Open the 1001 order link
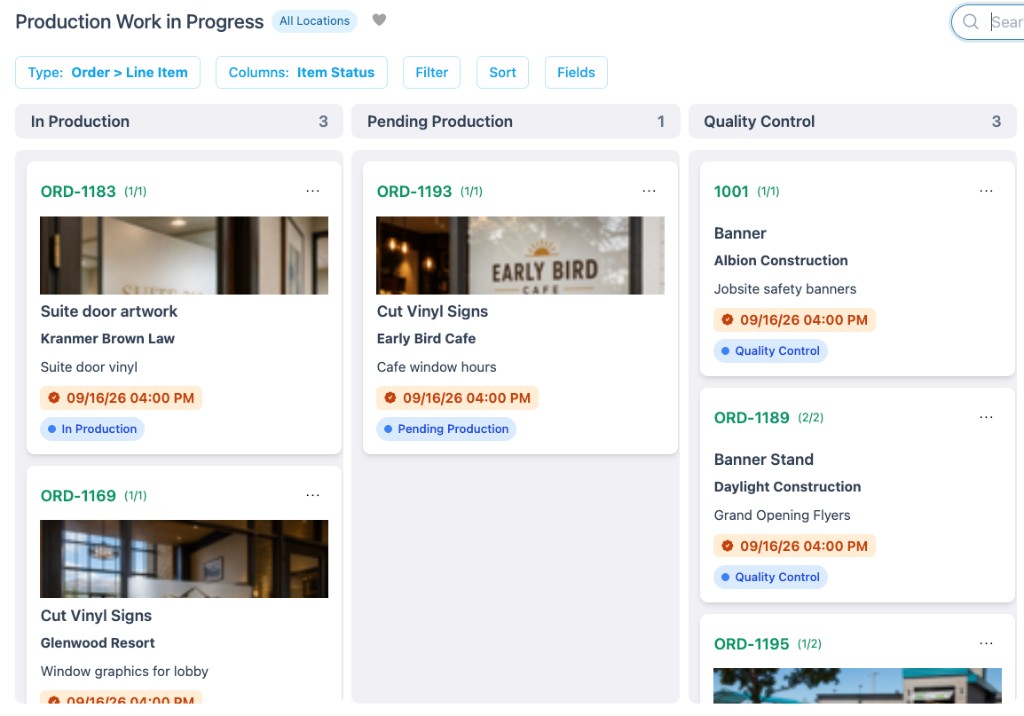Viewport: 1024px width, 716px height. click(x=731, y=191)
